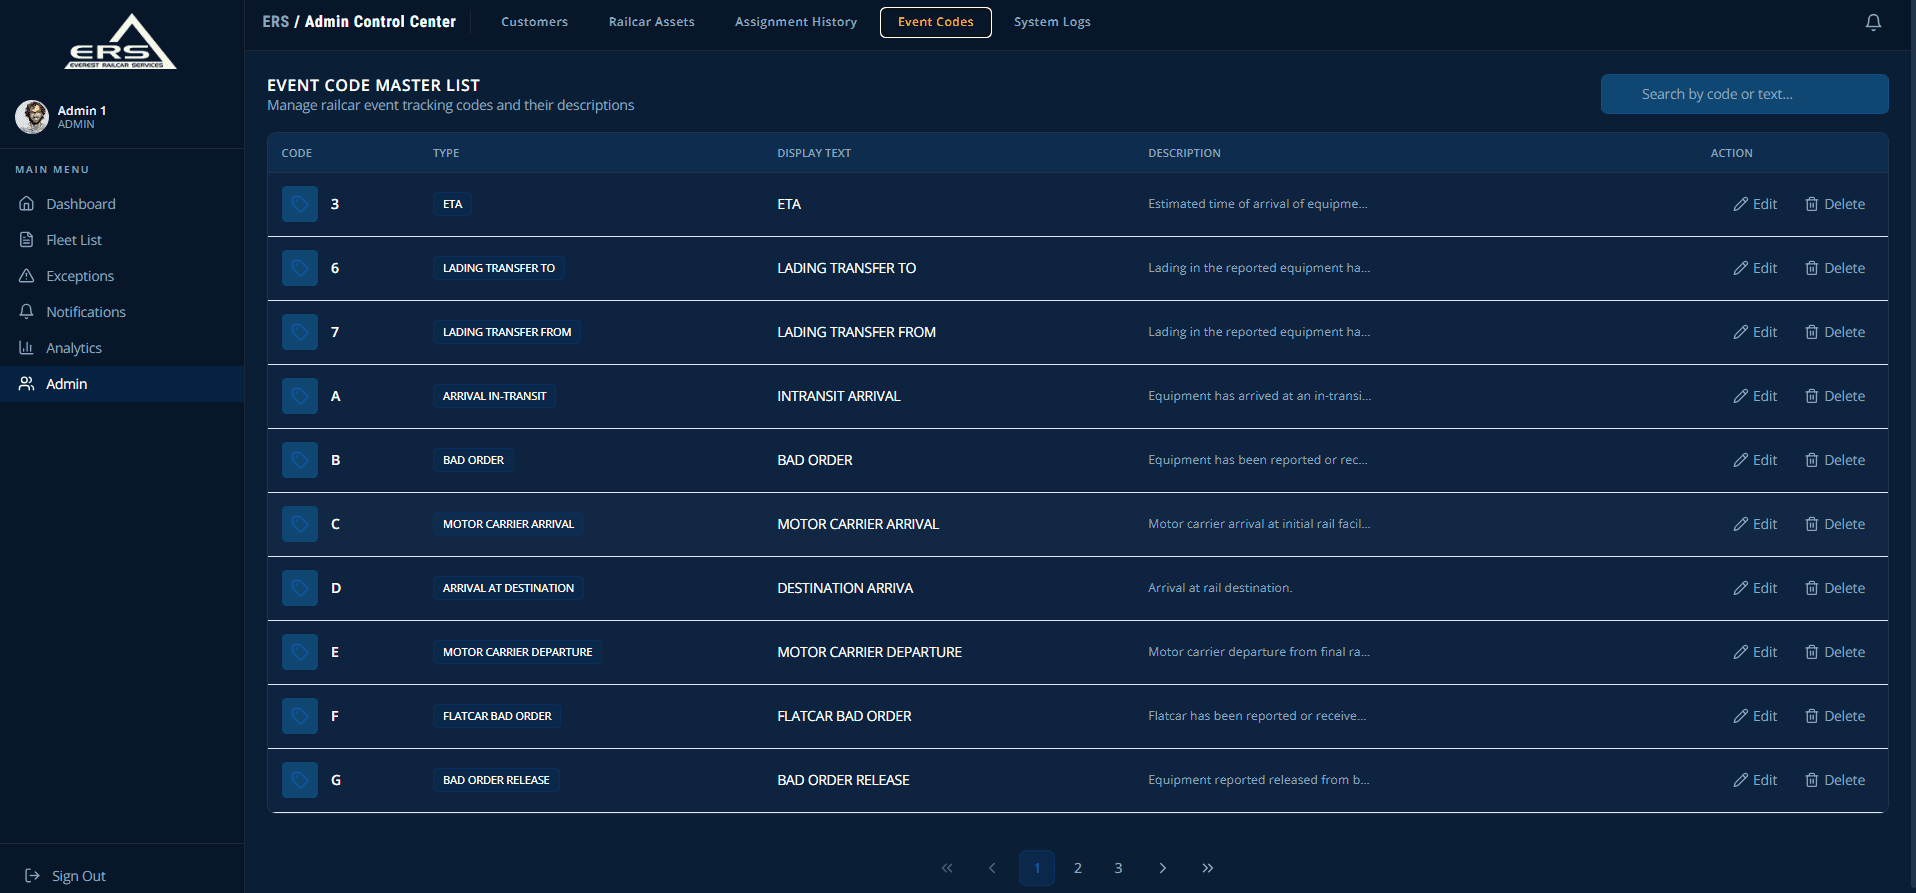The image size is (1916, 893).
Task: Edit the INTRANSIT ARRIVAL event code
Action: [x=1755, y=396]
